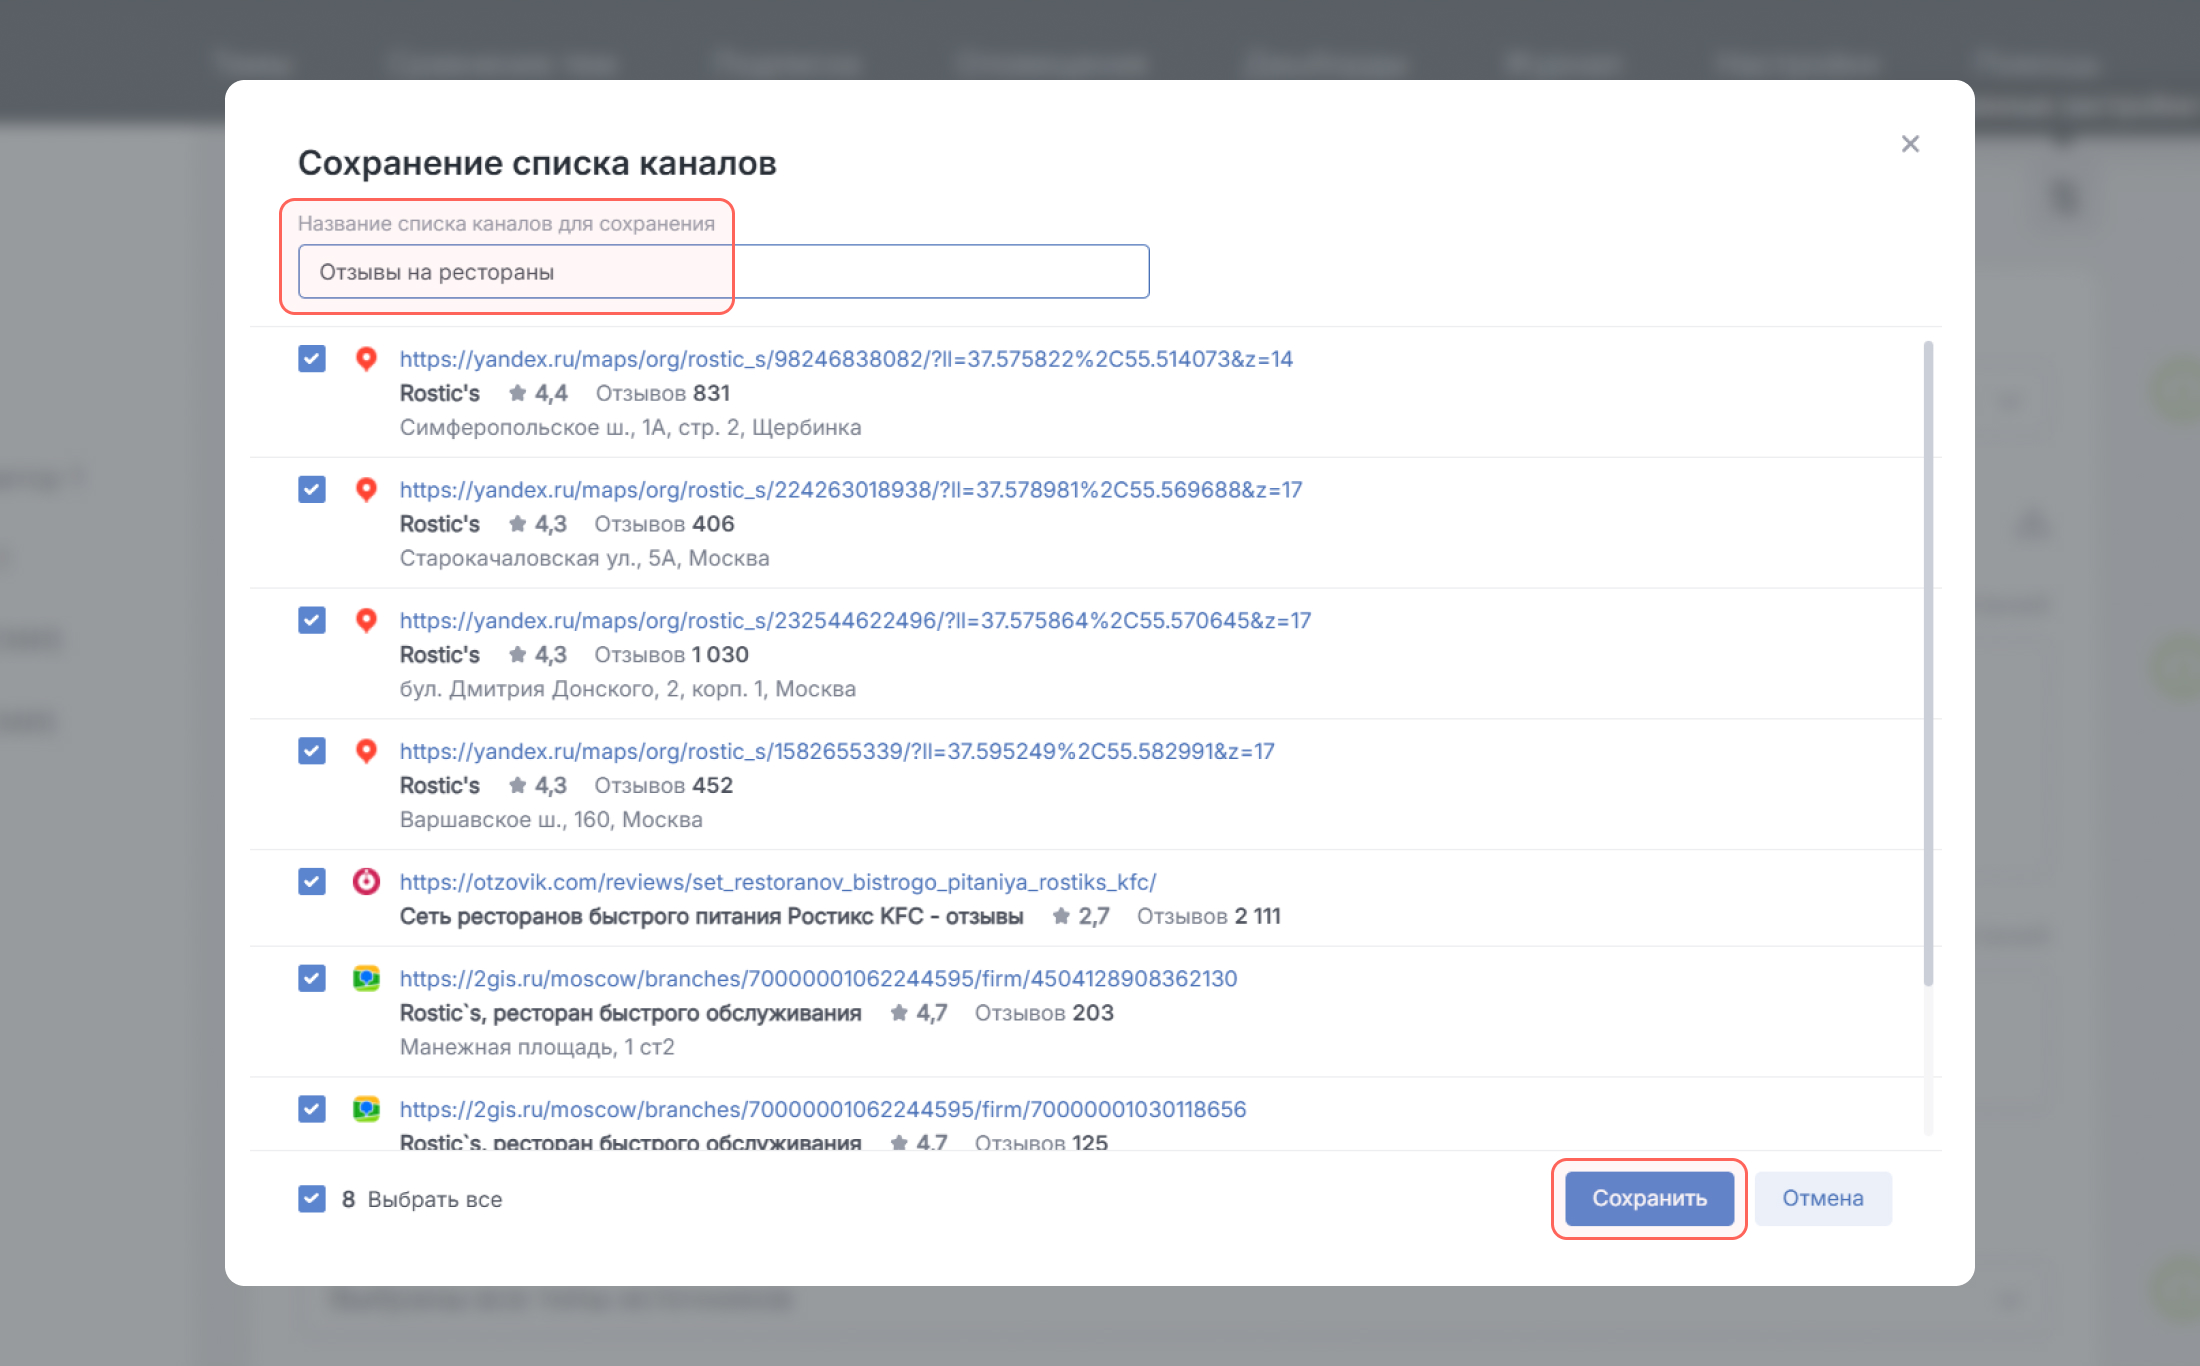This screenshot has width=2200, height=1366.
Task: Uncheck the Старокачаловская ул. channel checkbox
Action: (312, 490)
